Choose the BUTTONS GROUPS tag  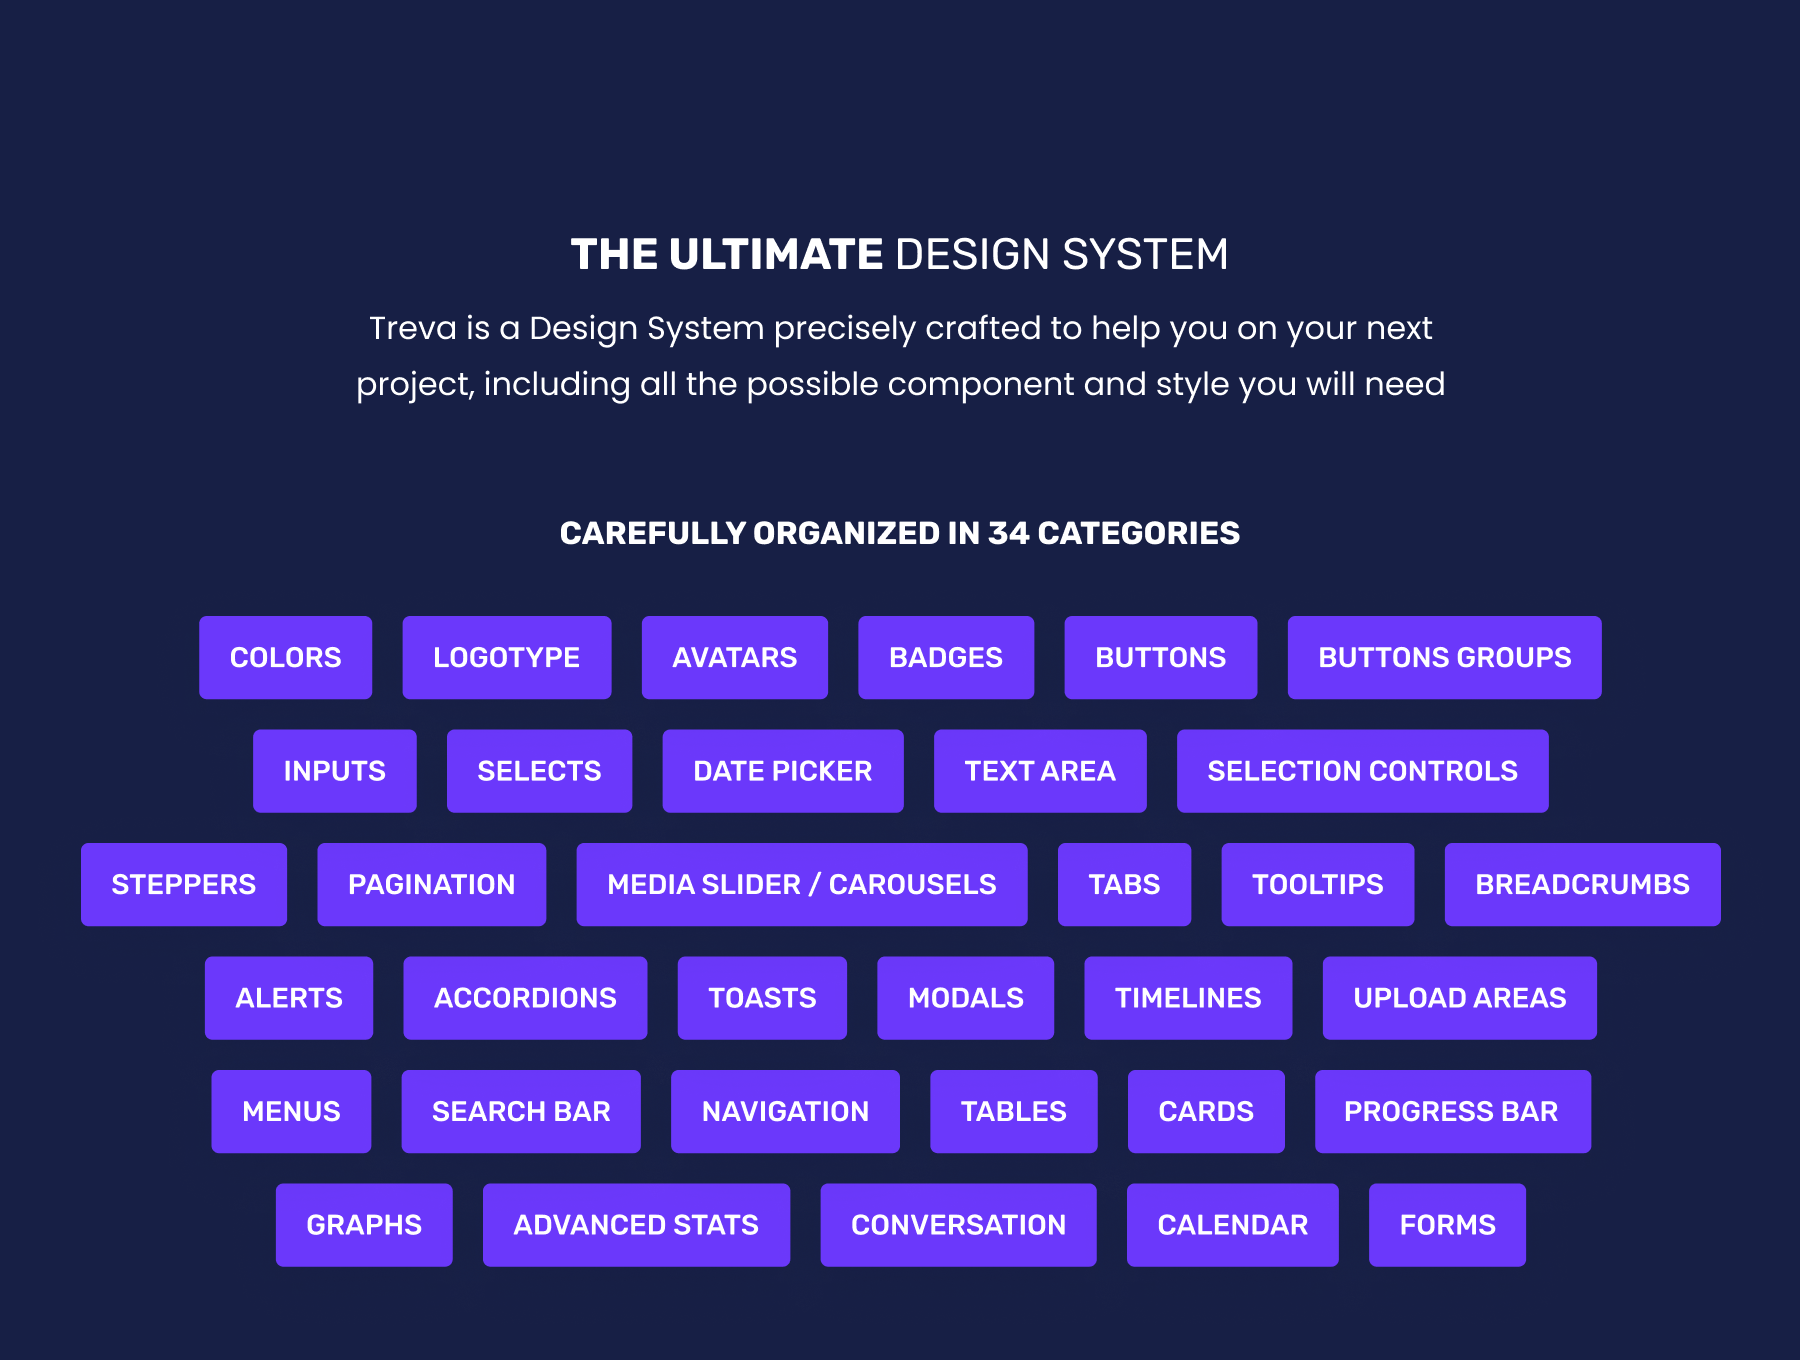1444,657
